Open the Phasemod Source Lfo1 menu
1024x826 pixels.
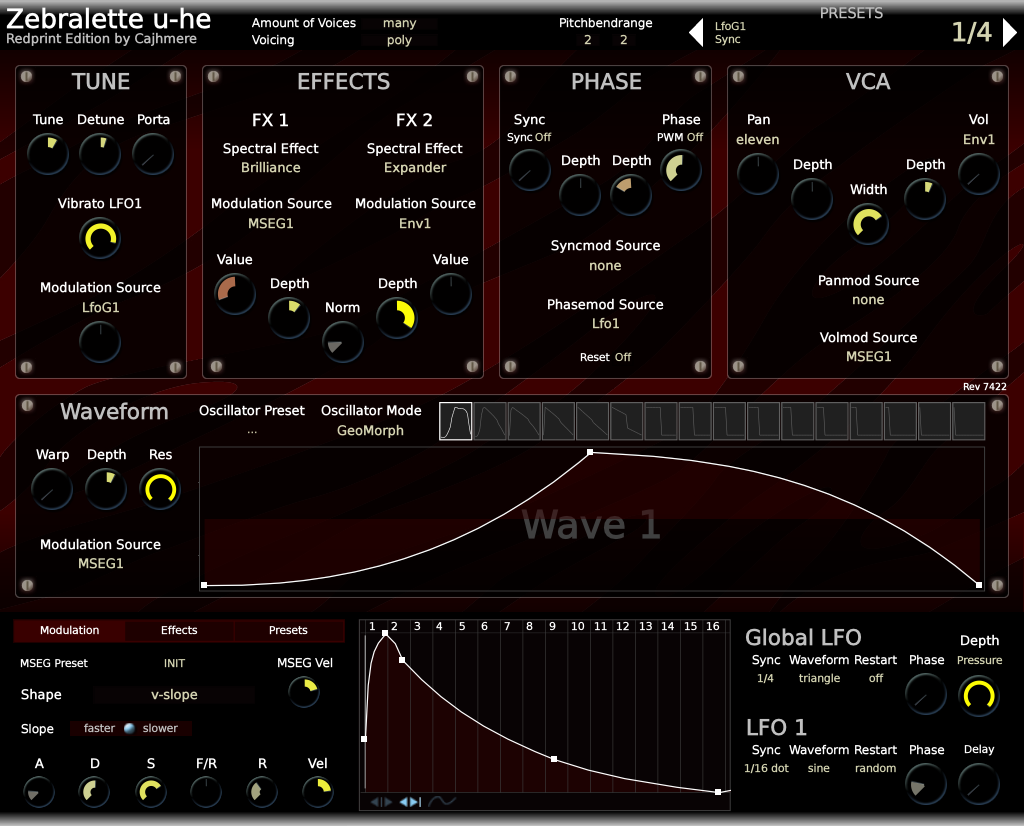click(605, 323)
